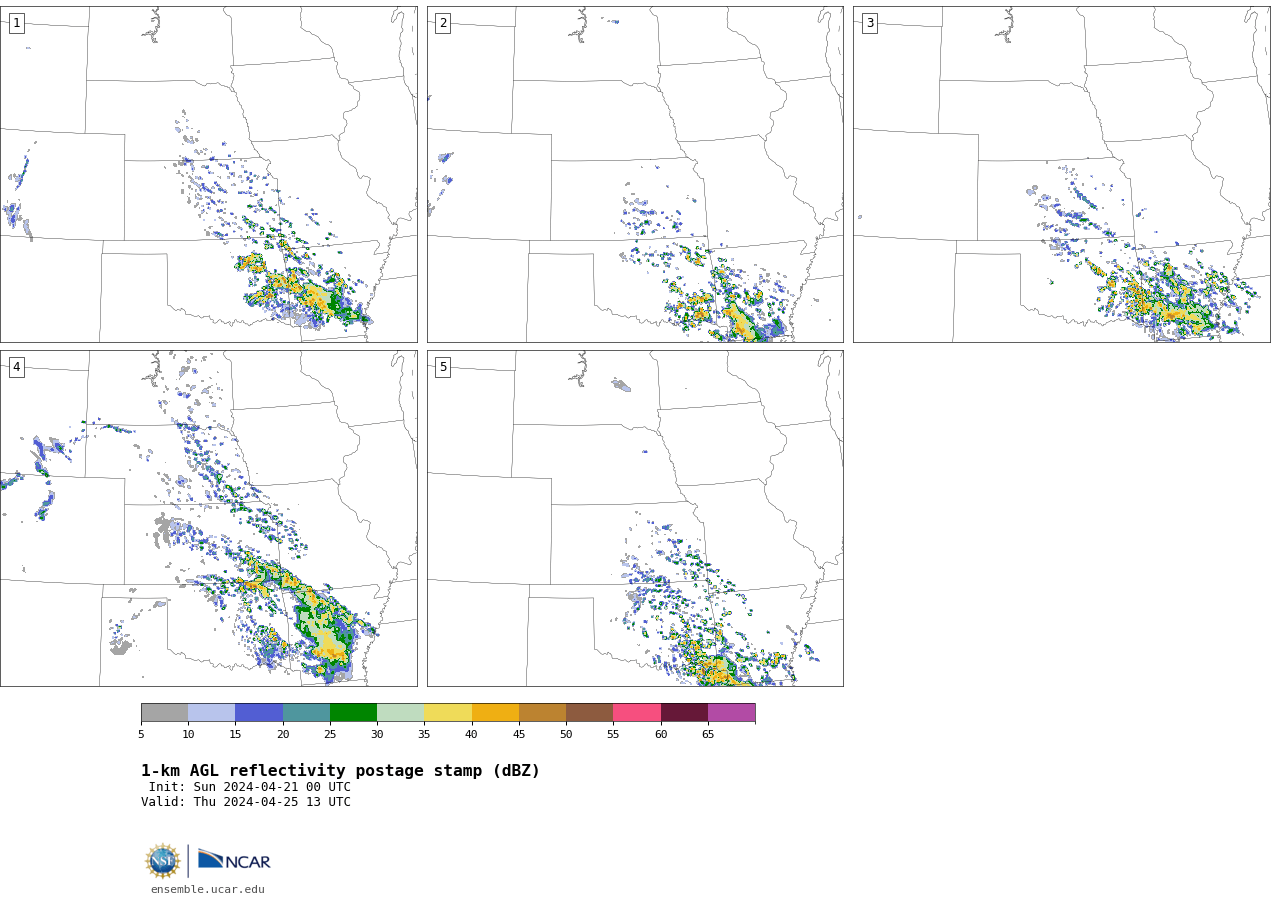Click the panel number label 4
This screenshot has height=901, width=1280.
pos(16,367)
